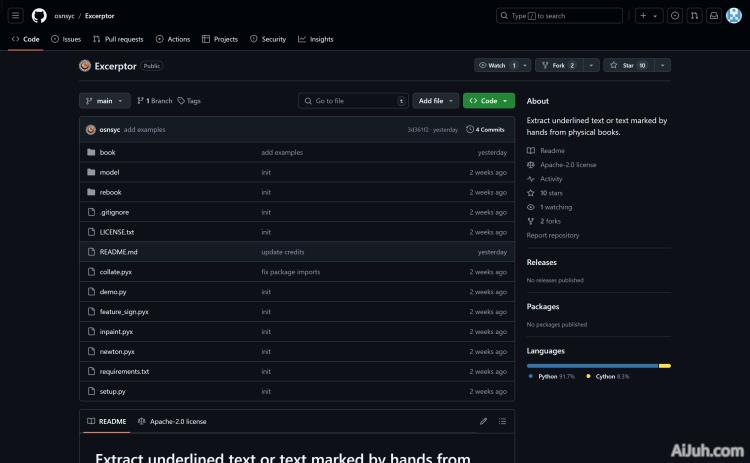Expand the main branch dropdown
Image resolution: width=750 pixels, height=463 pixels.
(x=104, y=101)
